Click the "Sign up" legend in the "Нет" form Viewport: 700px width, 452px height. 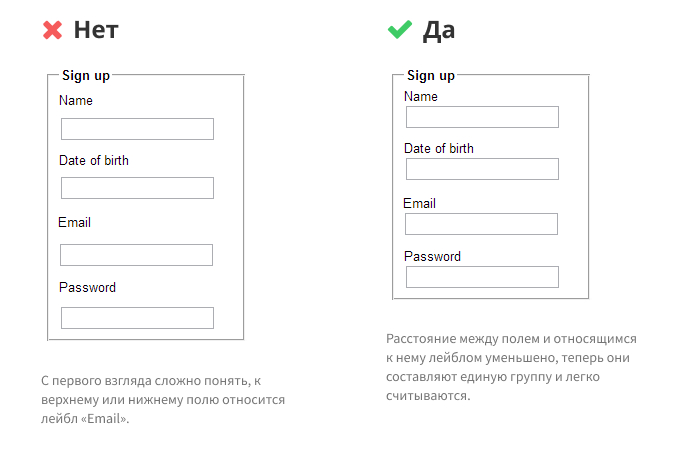tap(86, 76)
